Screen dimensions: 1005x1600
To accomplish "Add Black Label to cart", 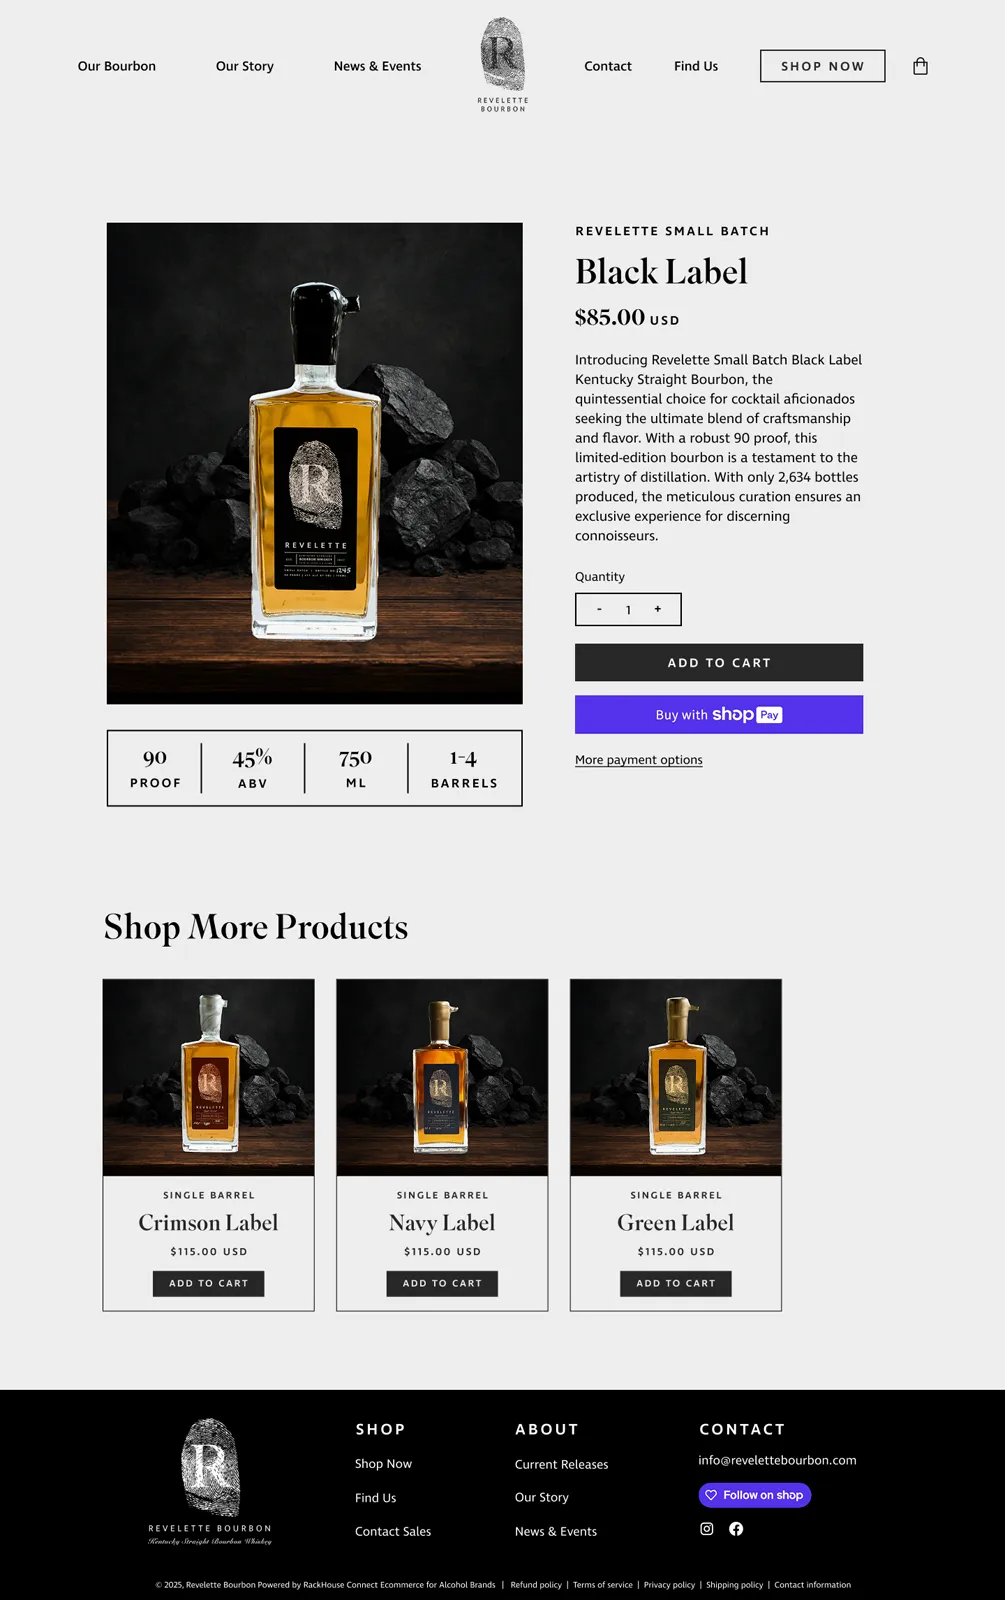I will [x=719, y=662].
